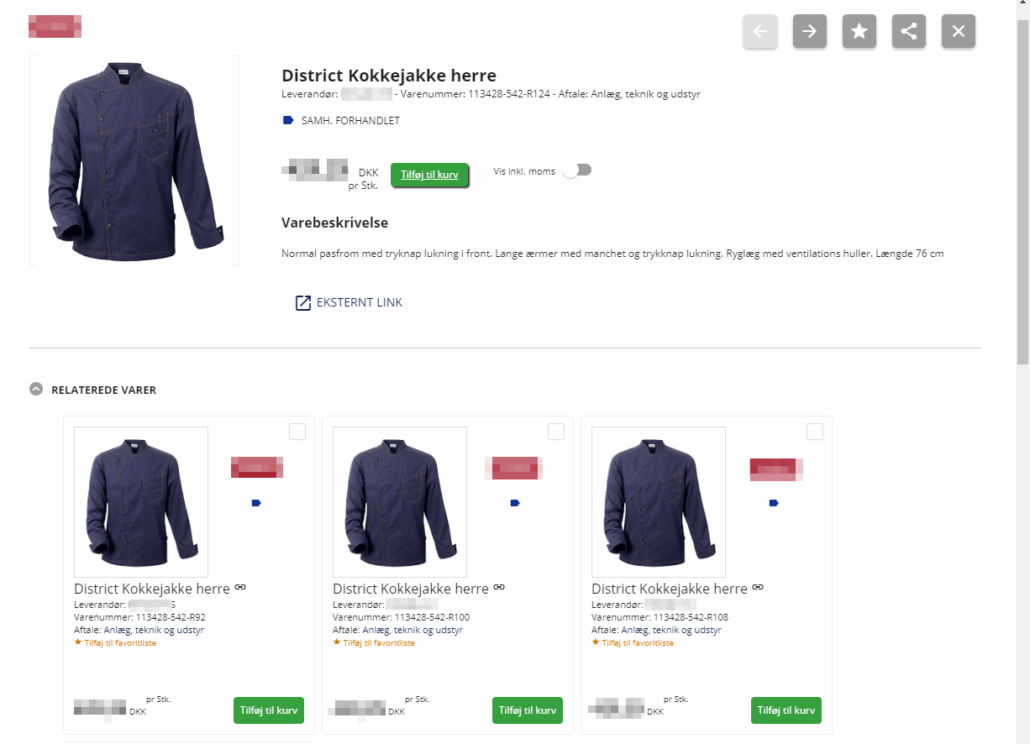Collapse the RELATEREDE VARER section
Image resolution: width=1030 pixels, height=744 pixels.
pos(36,389)
